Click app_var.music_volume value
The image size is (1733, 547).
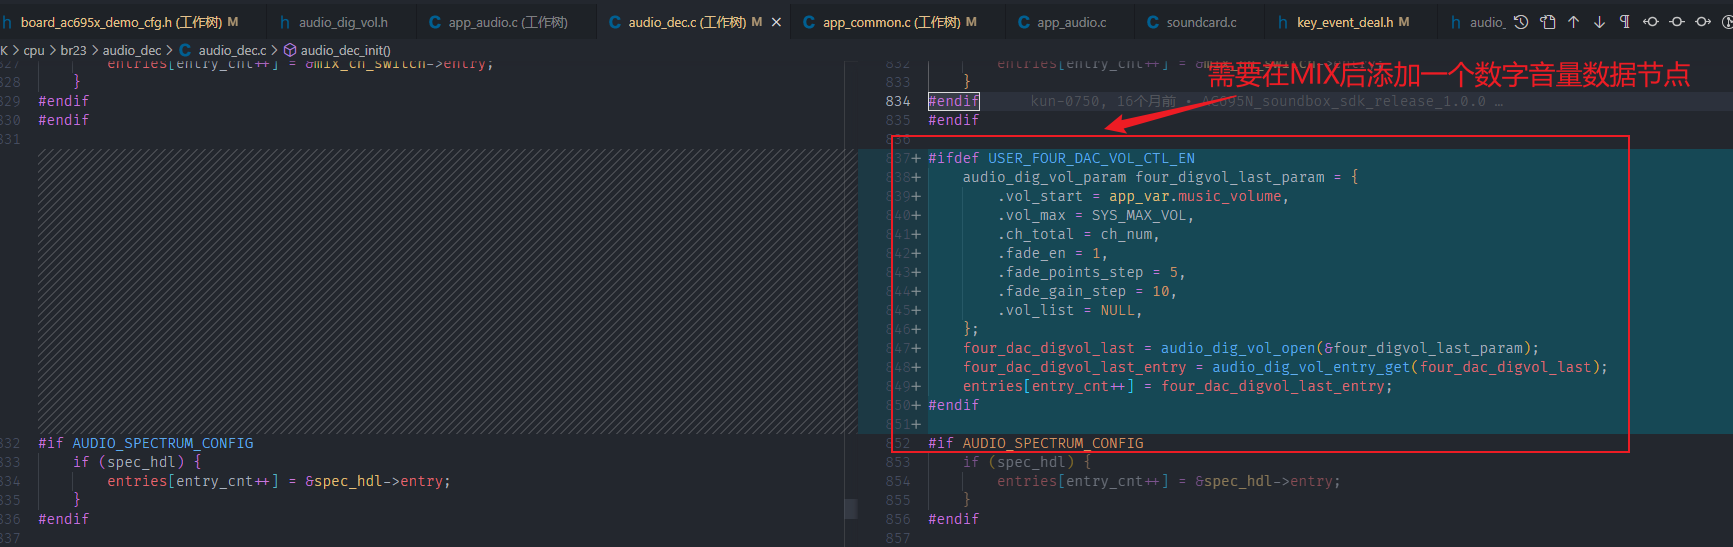[x=1195, y=196]
